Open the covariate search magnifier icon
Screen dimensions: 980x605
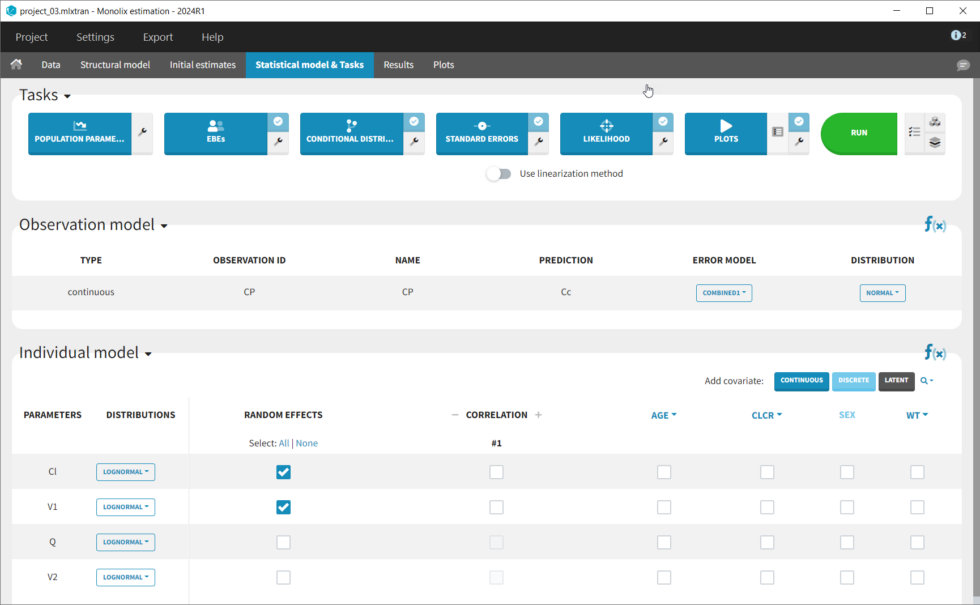coord(926,381)
